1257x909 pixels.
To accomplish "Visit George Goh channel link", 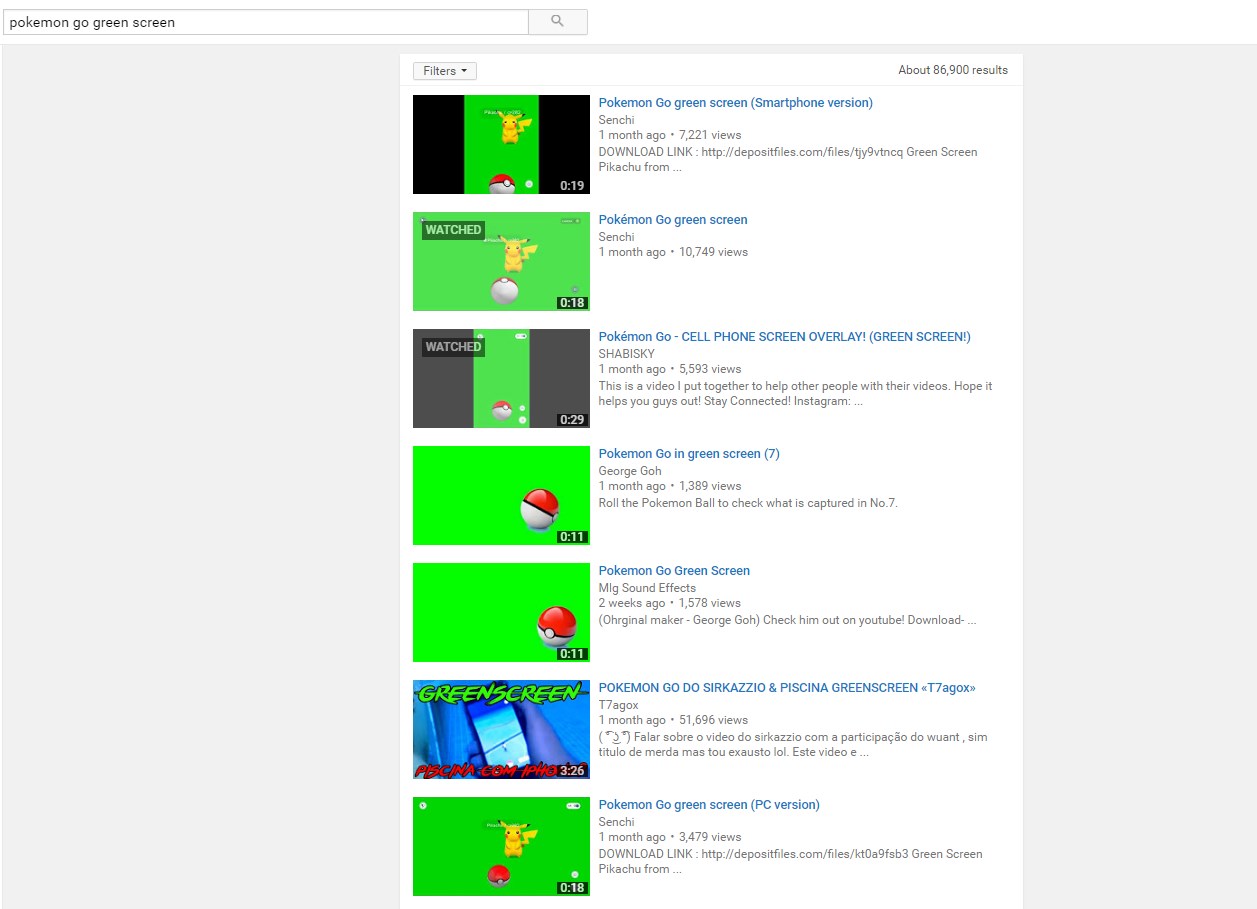I will (x=630, y=471).
